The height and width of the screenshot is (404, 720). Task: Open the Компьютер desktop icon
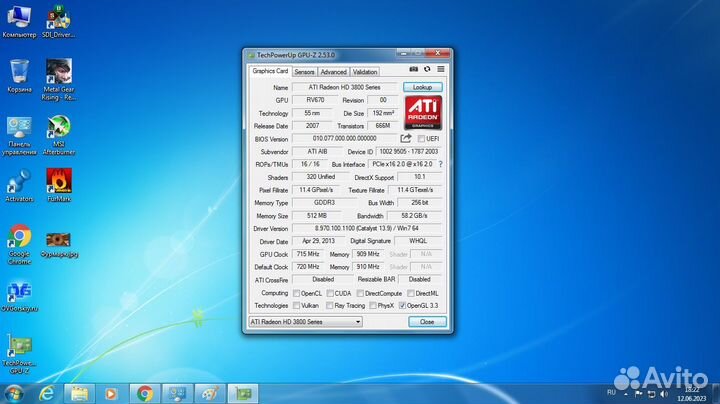[x=19, y=22]
